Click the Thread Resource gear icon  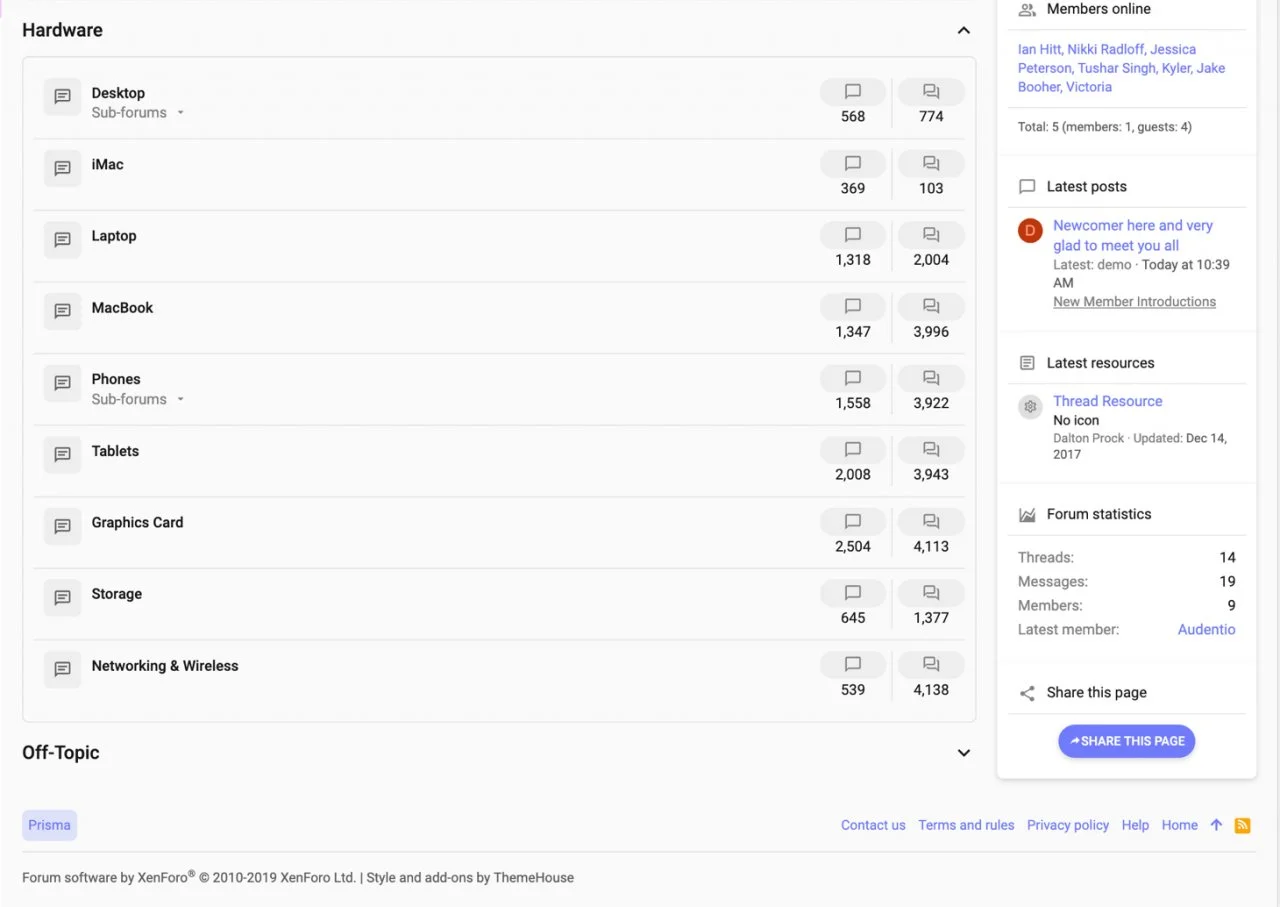(x=1030, y=407)
